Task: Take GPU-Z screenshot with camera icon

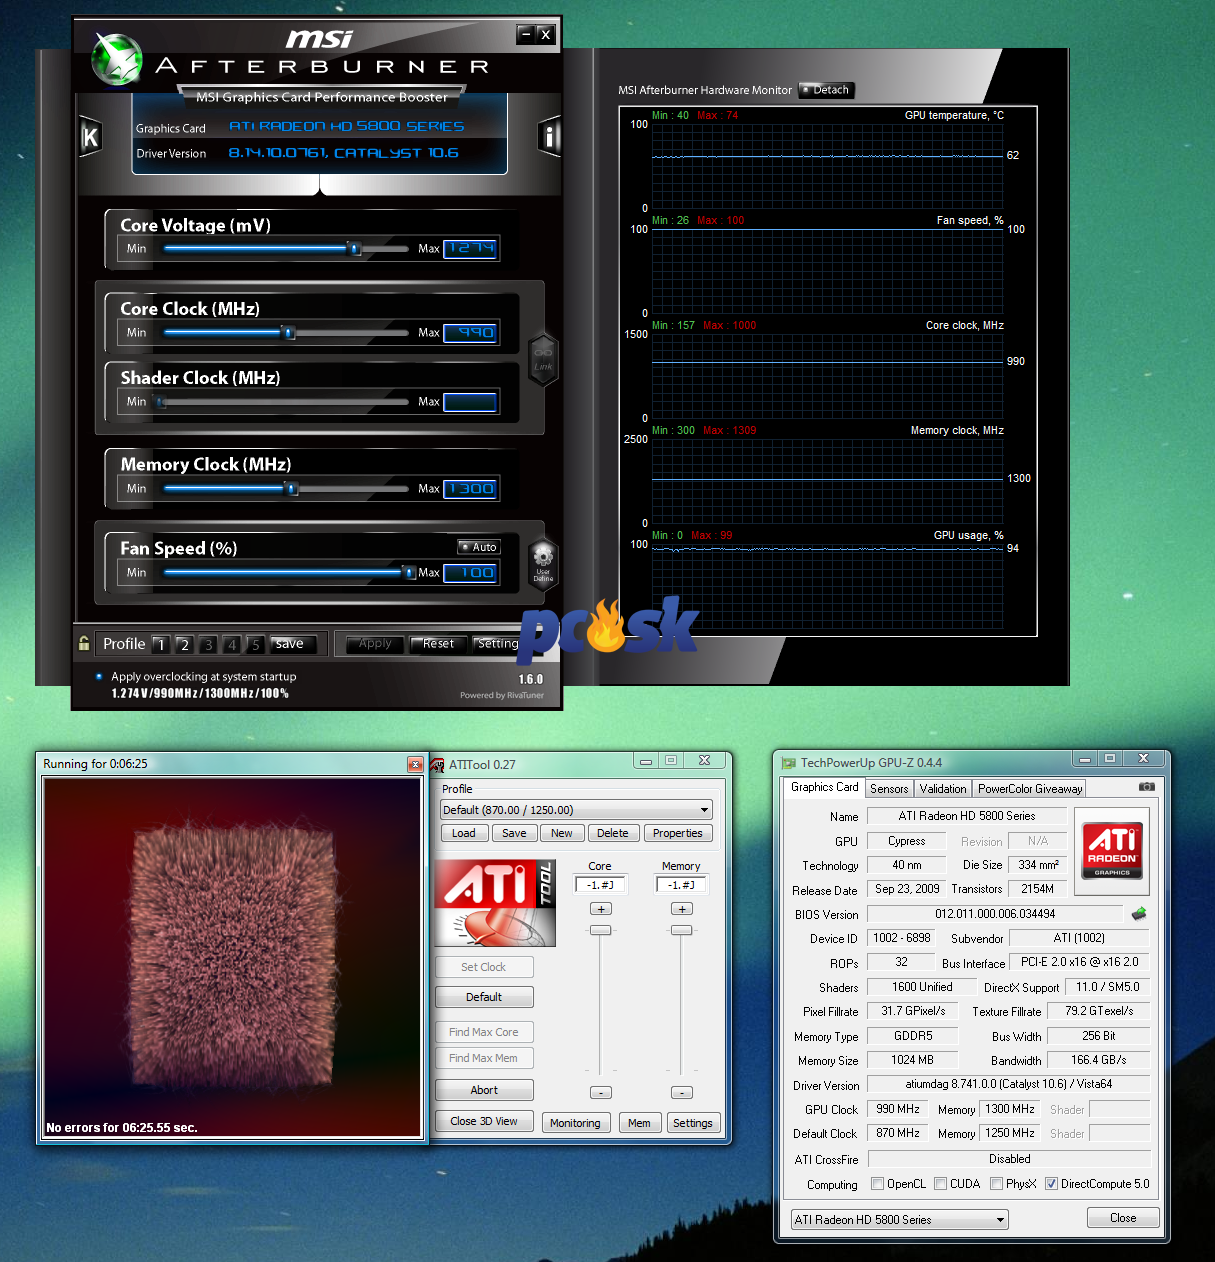Action: [1147, 787]
